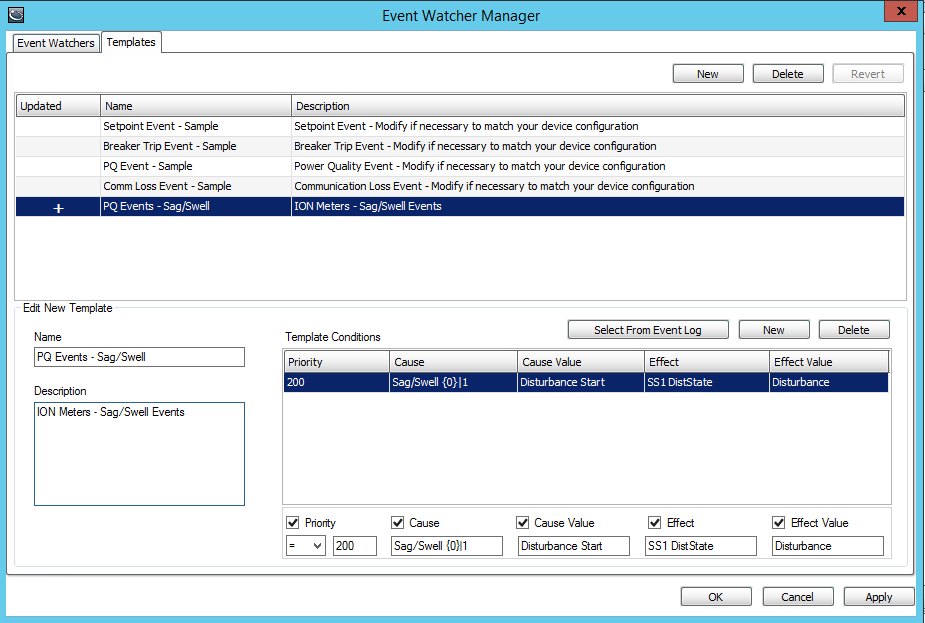Add a new template condition with New
The height and width of the screenshot is (623, 925).
(x=774, y=330)
